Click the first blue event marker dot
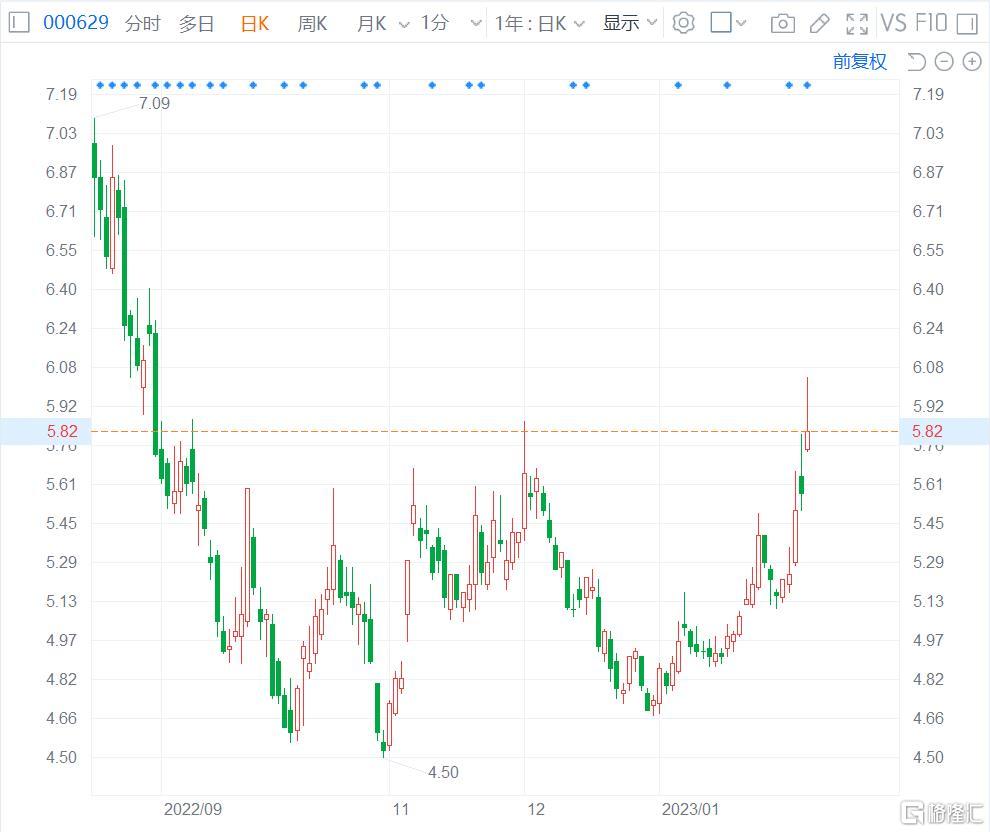 pos(100,85)
